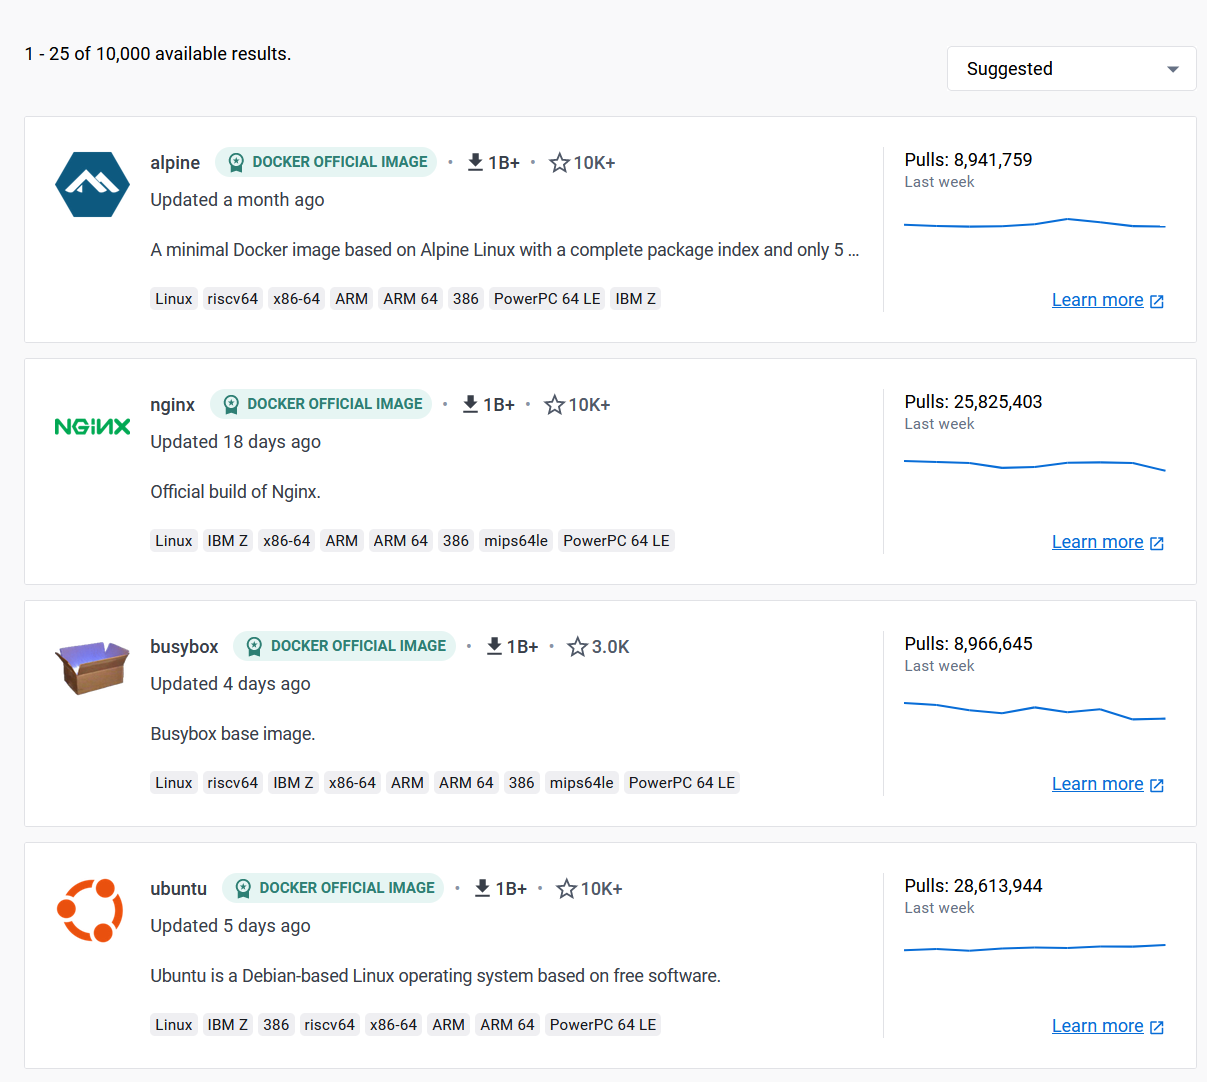Open the nginx image title
Screen dimensions: 1207x1082
click(x=172, y=404)
